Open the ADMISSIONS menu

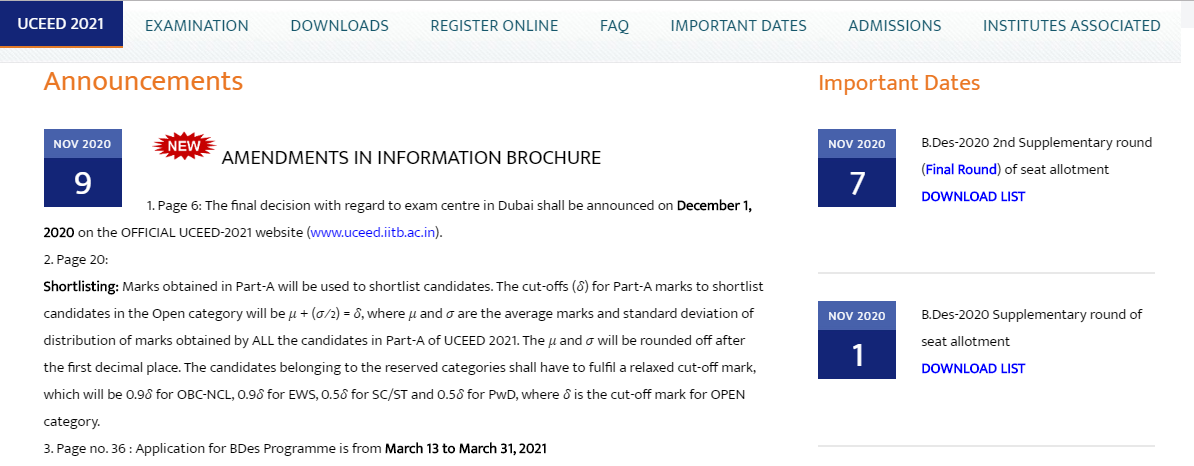tap(894, 26)
